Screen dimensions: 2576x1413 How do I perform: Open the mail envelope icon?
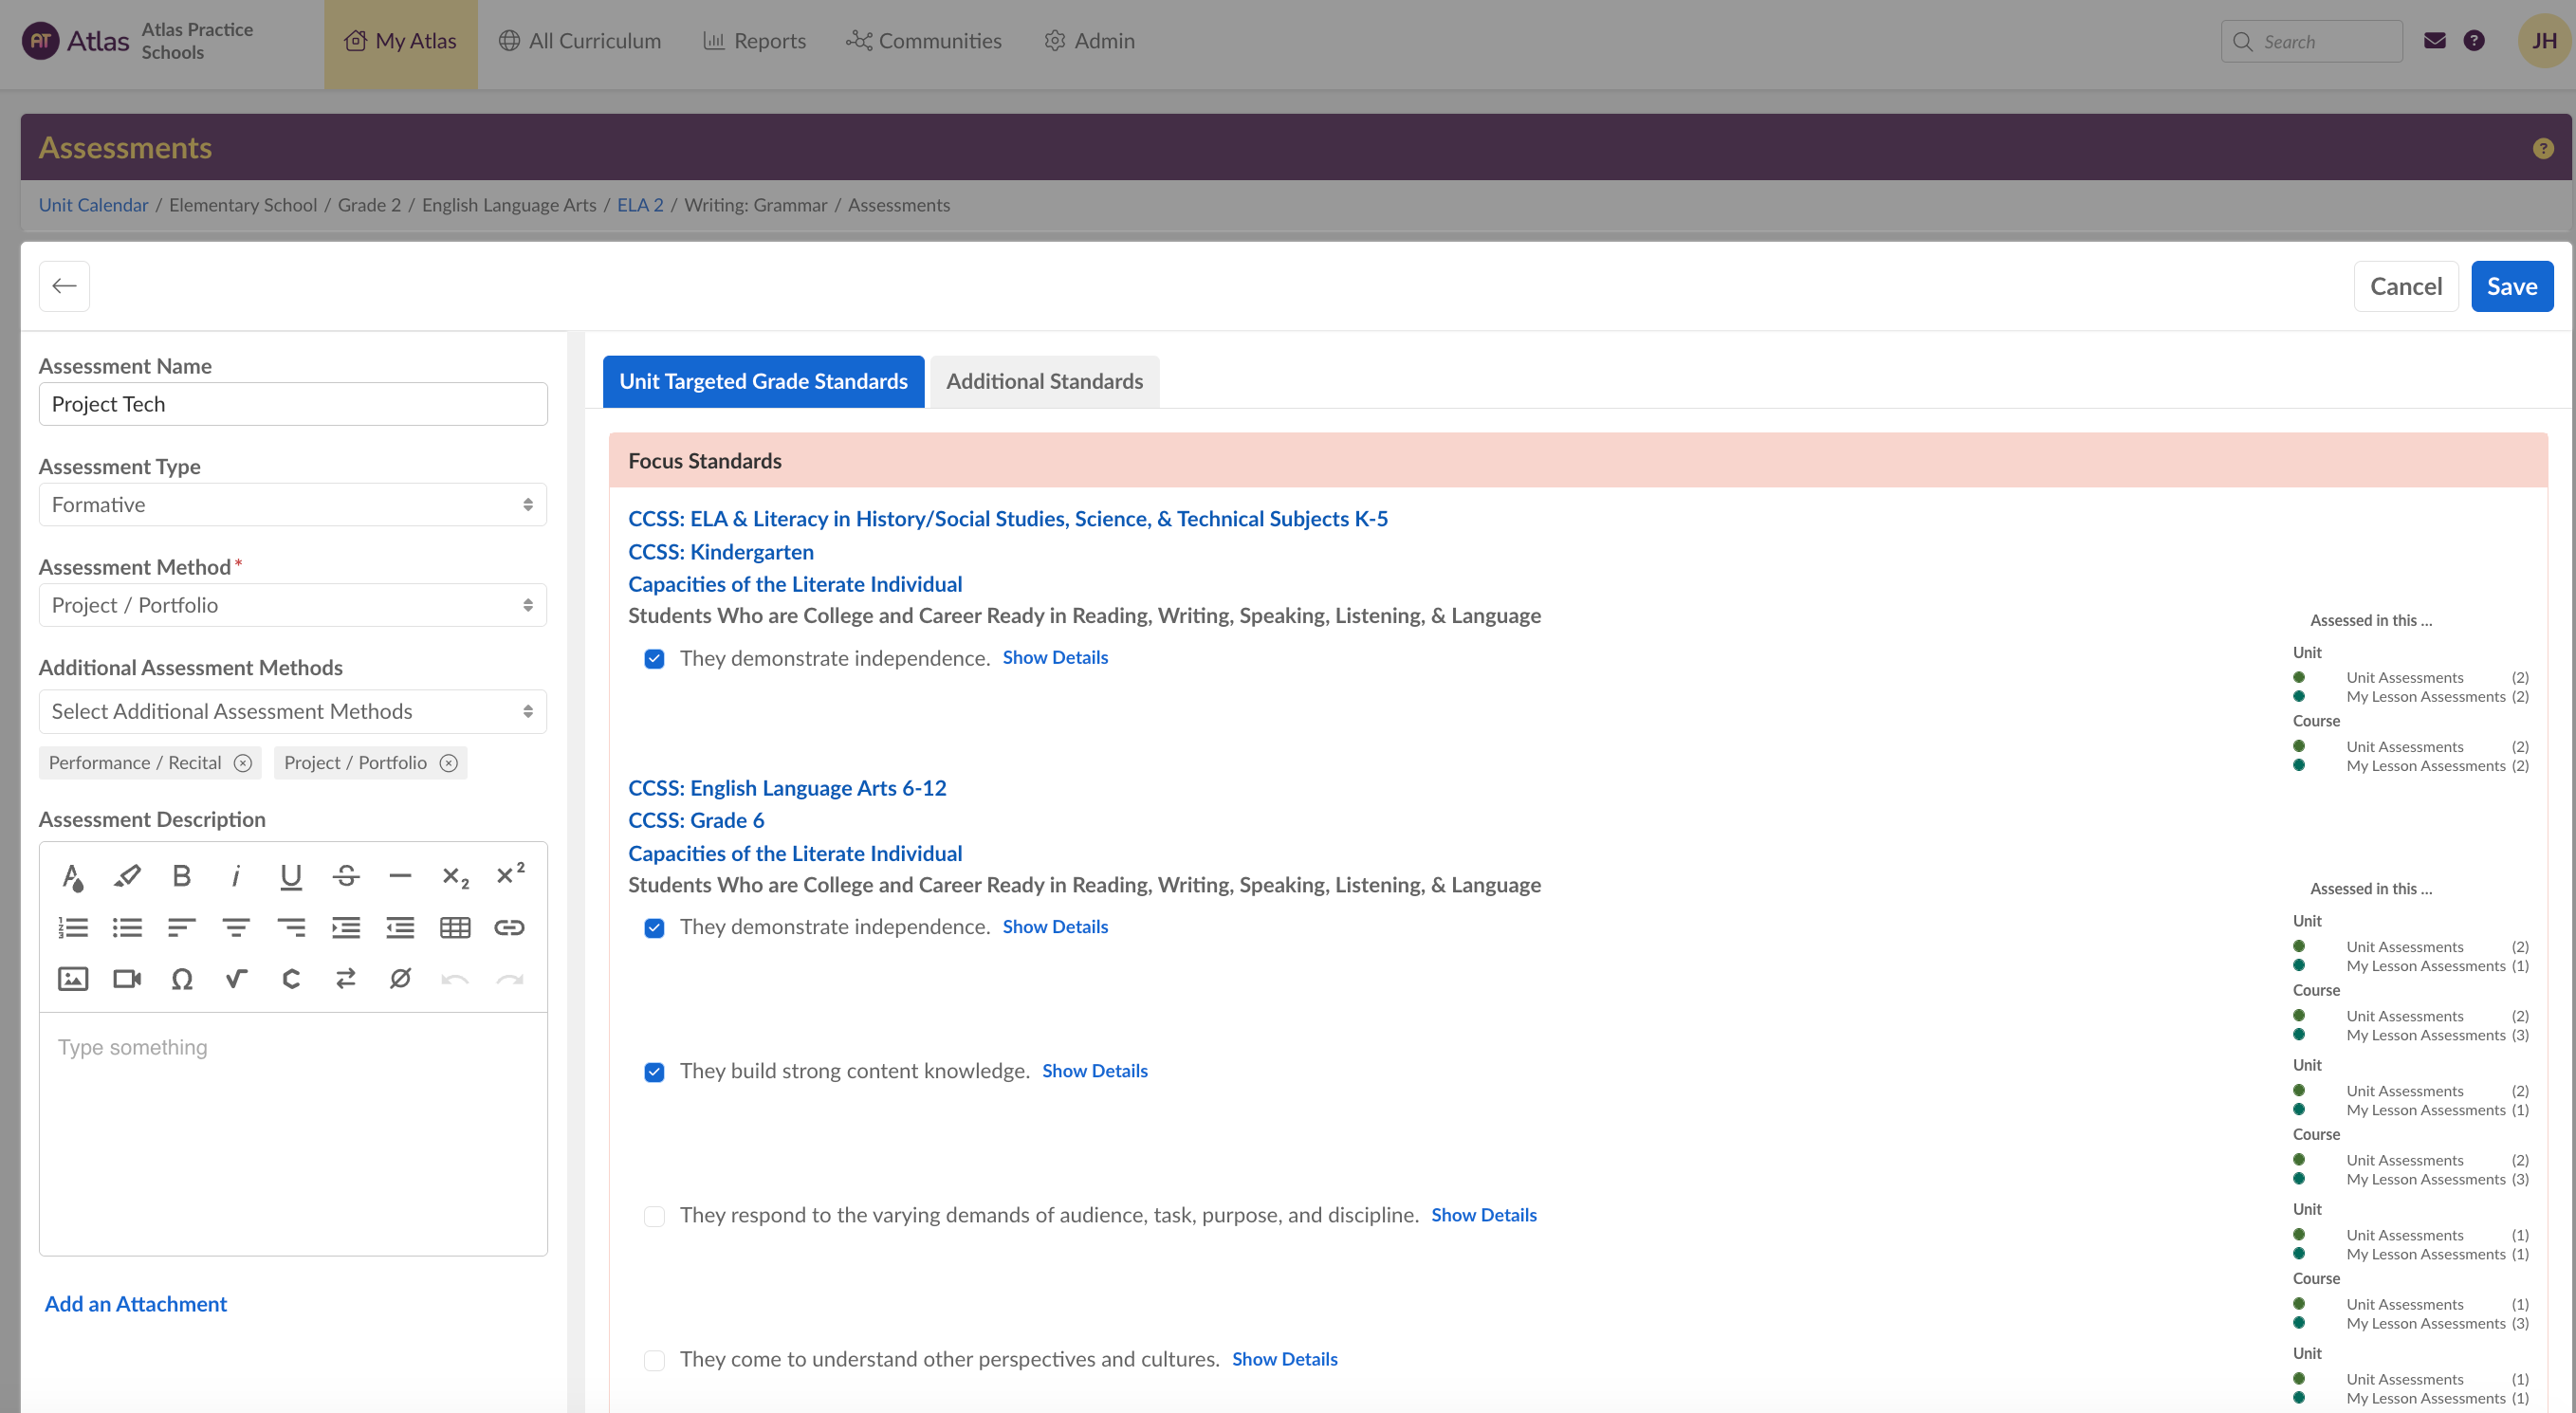point(2434,41)
